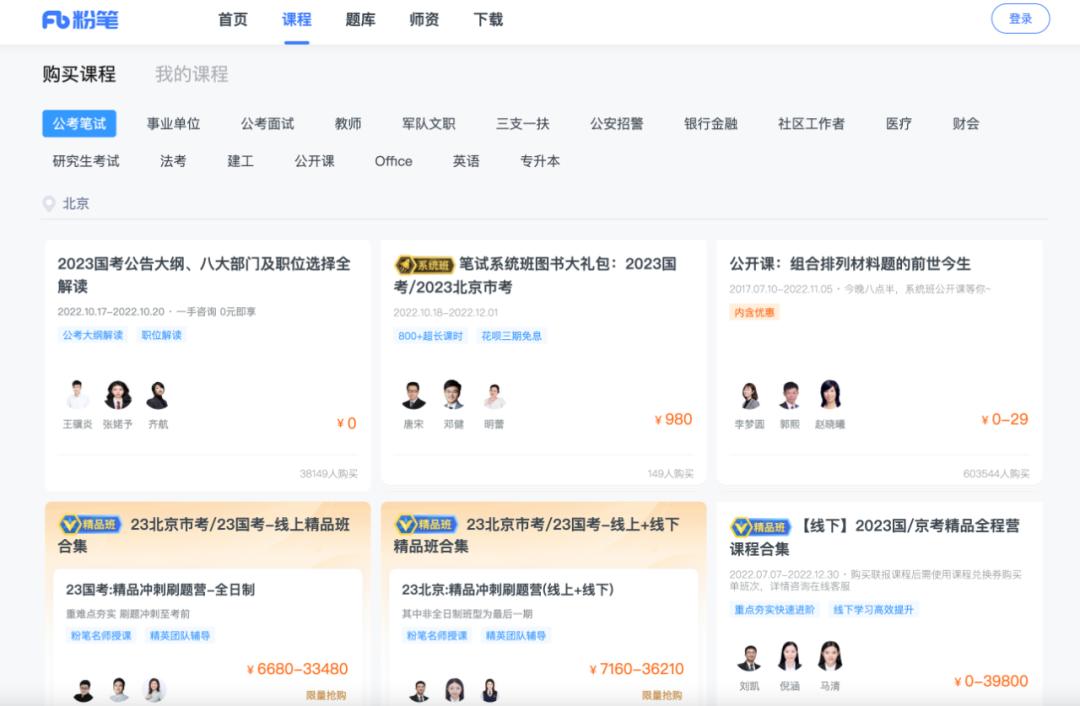Click teacher 邓健's avatar
The image size is (1080, 706).
tap(453, 396)
